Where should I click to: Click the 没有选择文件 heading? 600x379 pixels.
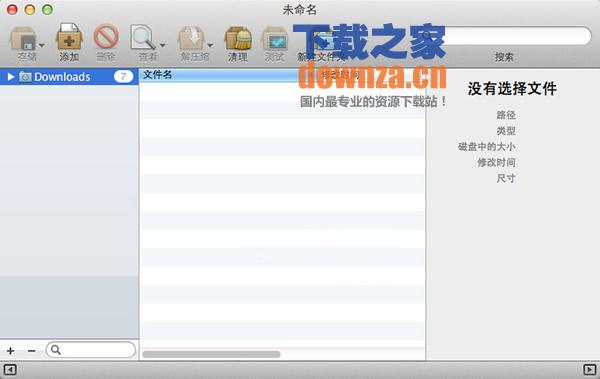coord(512,89)
